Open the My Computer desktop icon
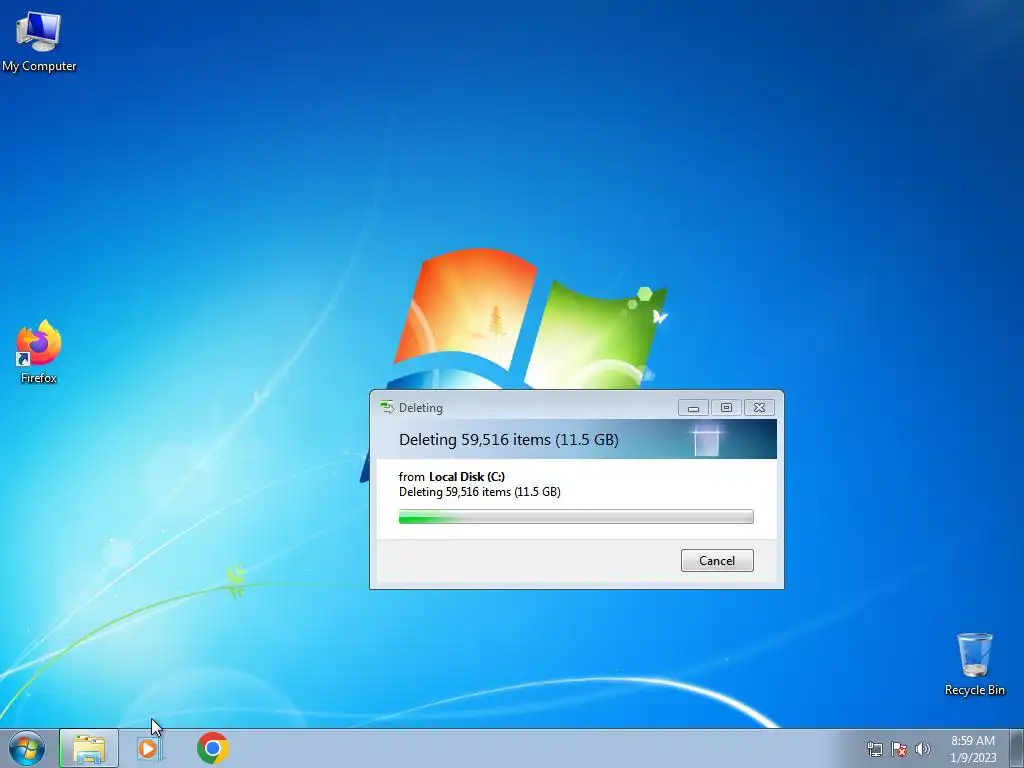The image size is (1024, 768). [39, 40]
